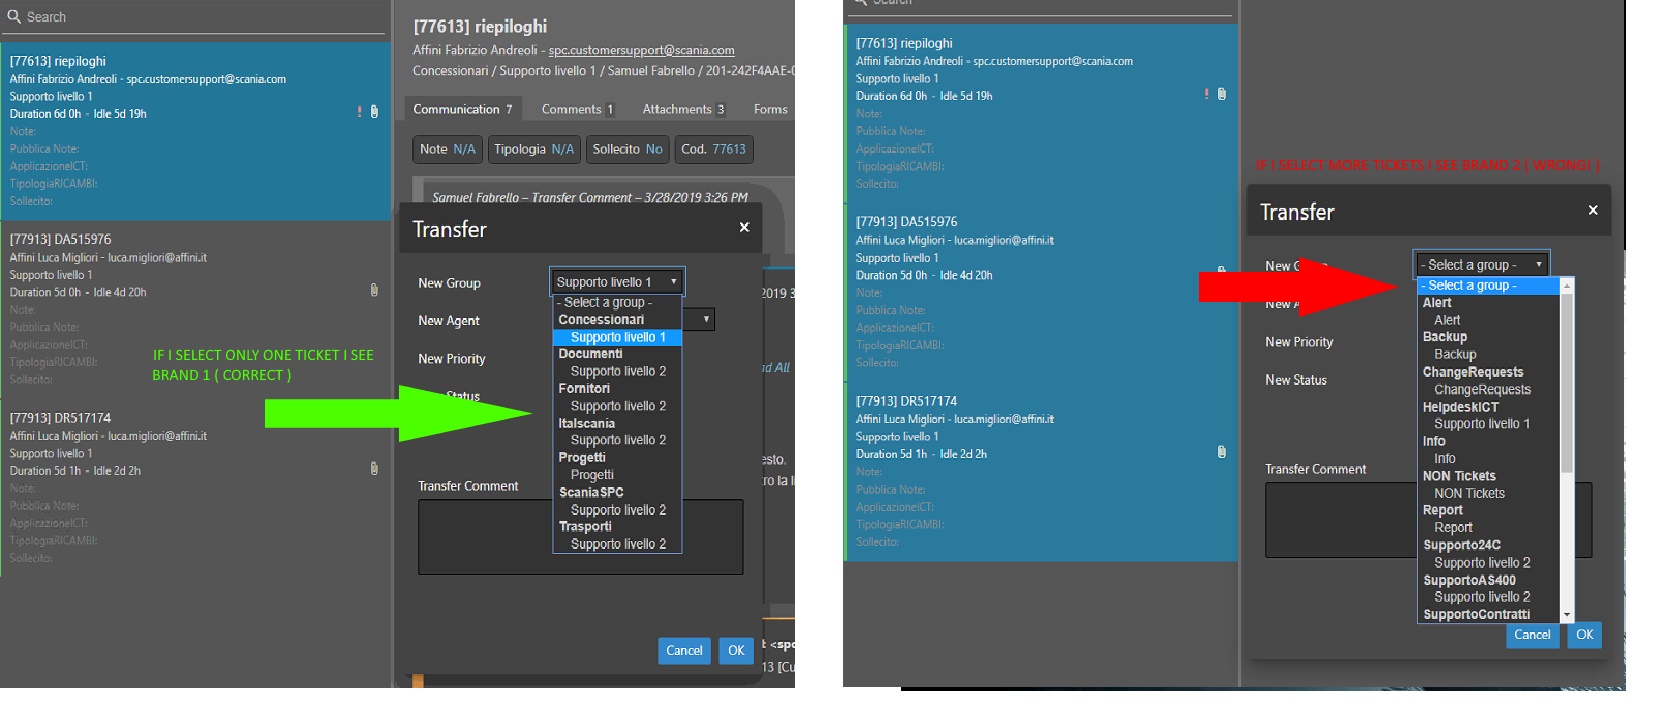Open the '- Select a group -' combo box
Viewport: 1664px width, 722px height.
pos(1481,265)
